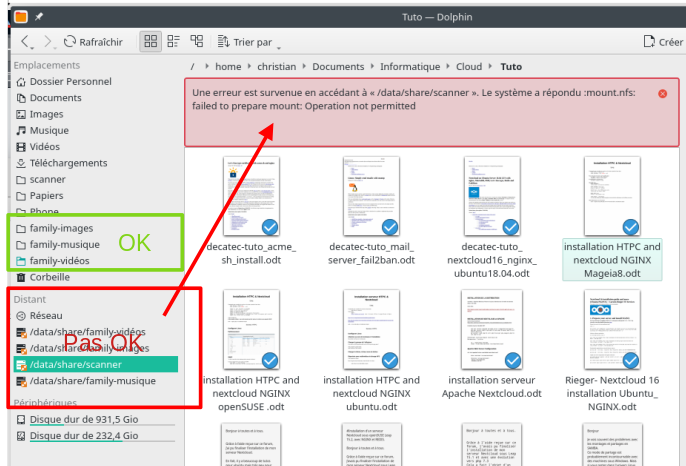Select /data/share/family-musique remote share
686x466 pixels.
coord(95,381)
